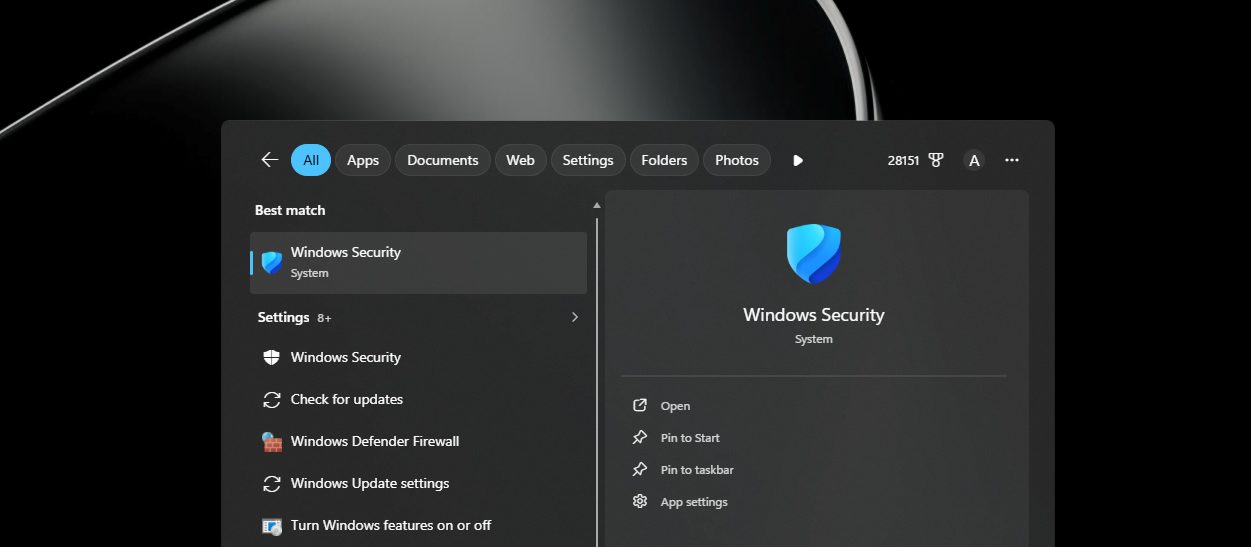Open the 28151 rewards points trophy icon
Image resolution: width=1251 pixels, height=547 pixels.
[x=936, y=160]
